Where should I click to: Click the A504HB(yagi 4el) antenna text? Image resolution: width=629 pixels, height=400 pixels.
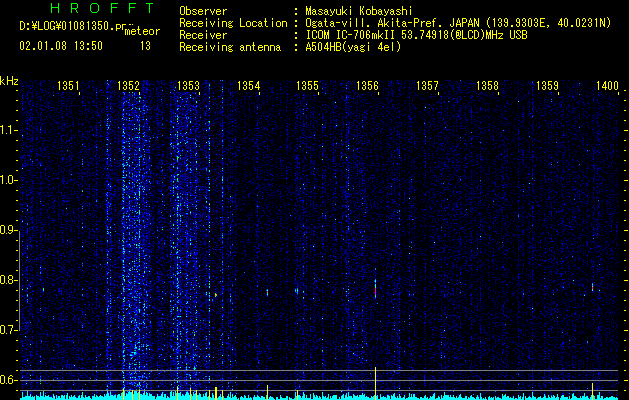coord(353,47)
